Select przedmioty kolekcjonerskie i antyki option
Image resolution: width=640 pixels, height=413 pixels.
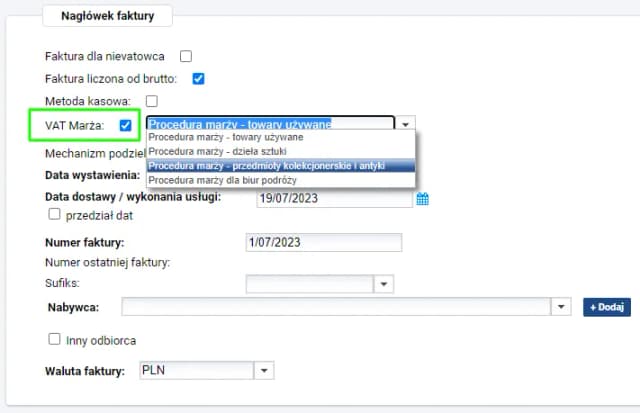(266, 166)
